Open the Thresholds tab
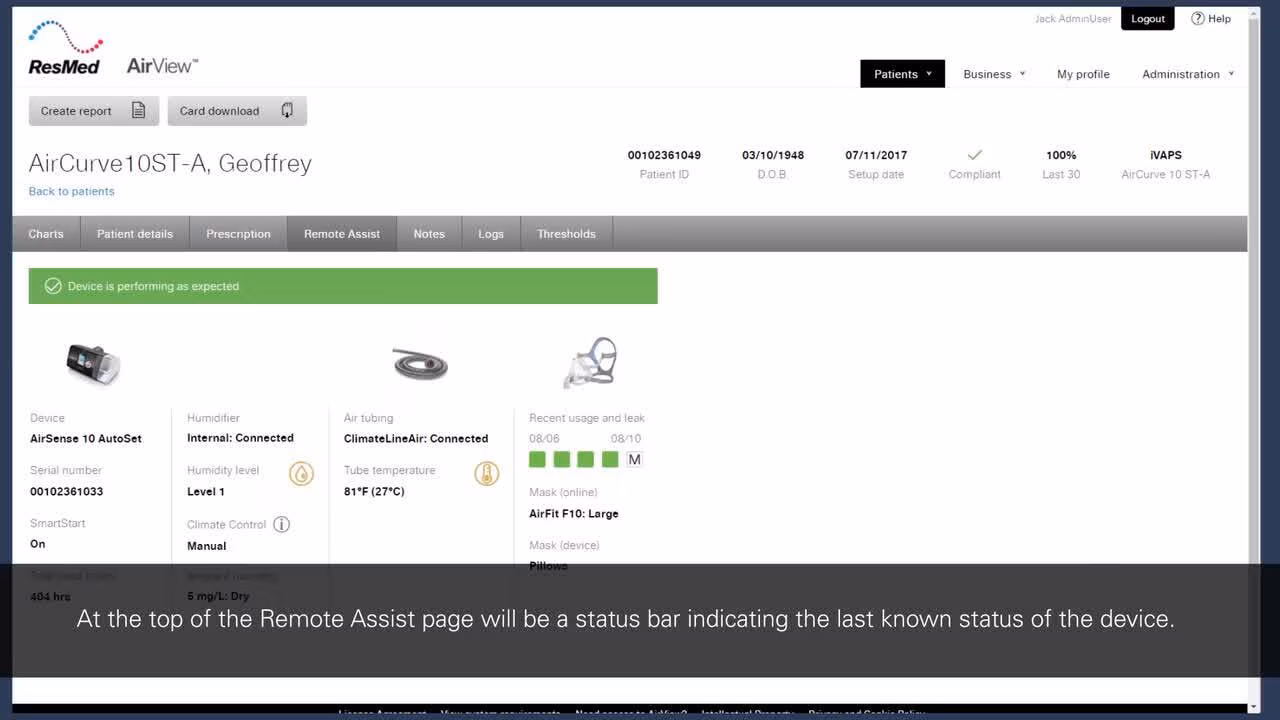 (566, 234)
